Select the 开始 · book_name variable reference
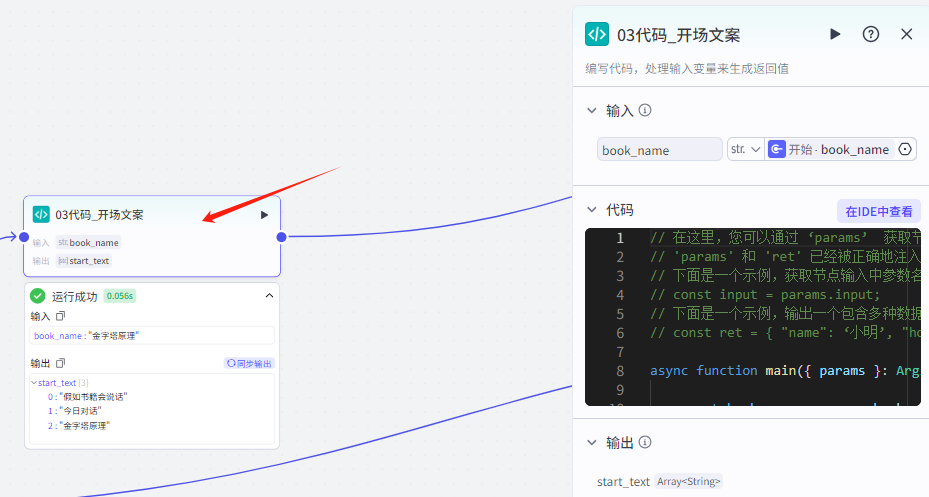The width and height of the screenshot is (929, 497). (x=829, y=149)
